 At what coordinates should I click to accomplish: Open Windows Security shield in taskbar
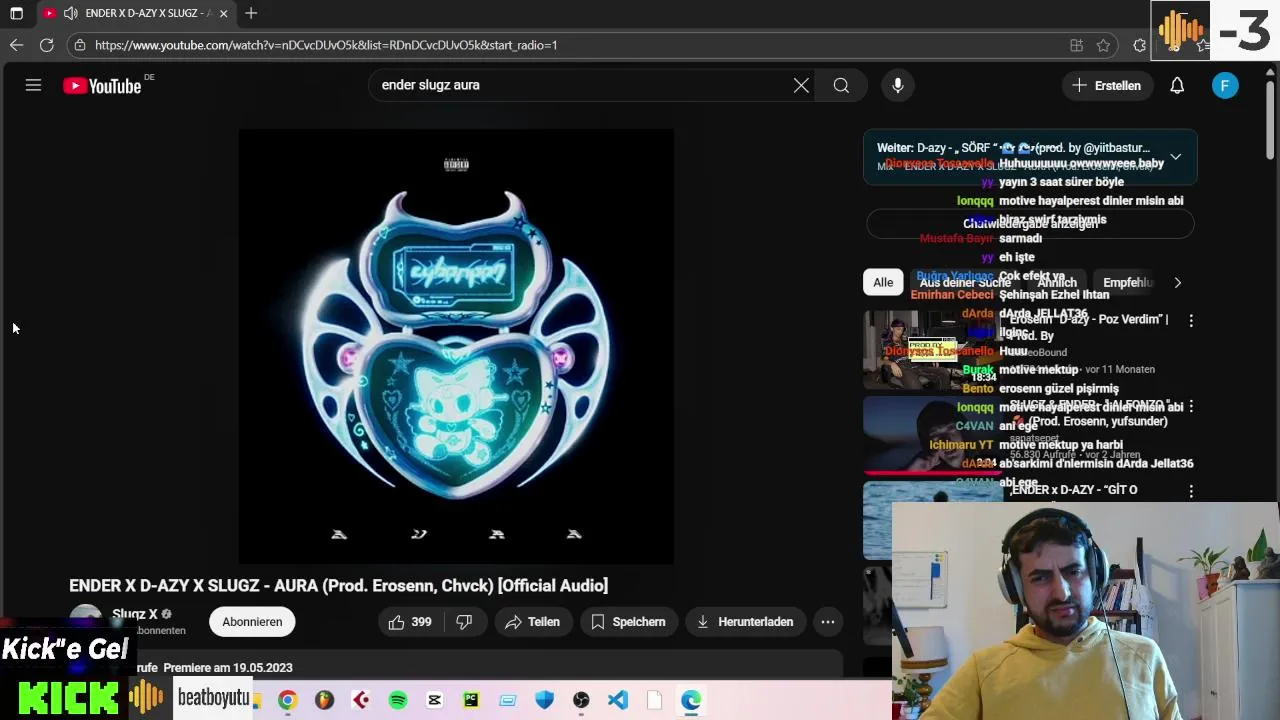(x=544, y=700)
